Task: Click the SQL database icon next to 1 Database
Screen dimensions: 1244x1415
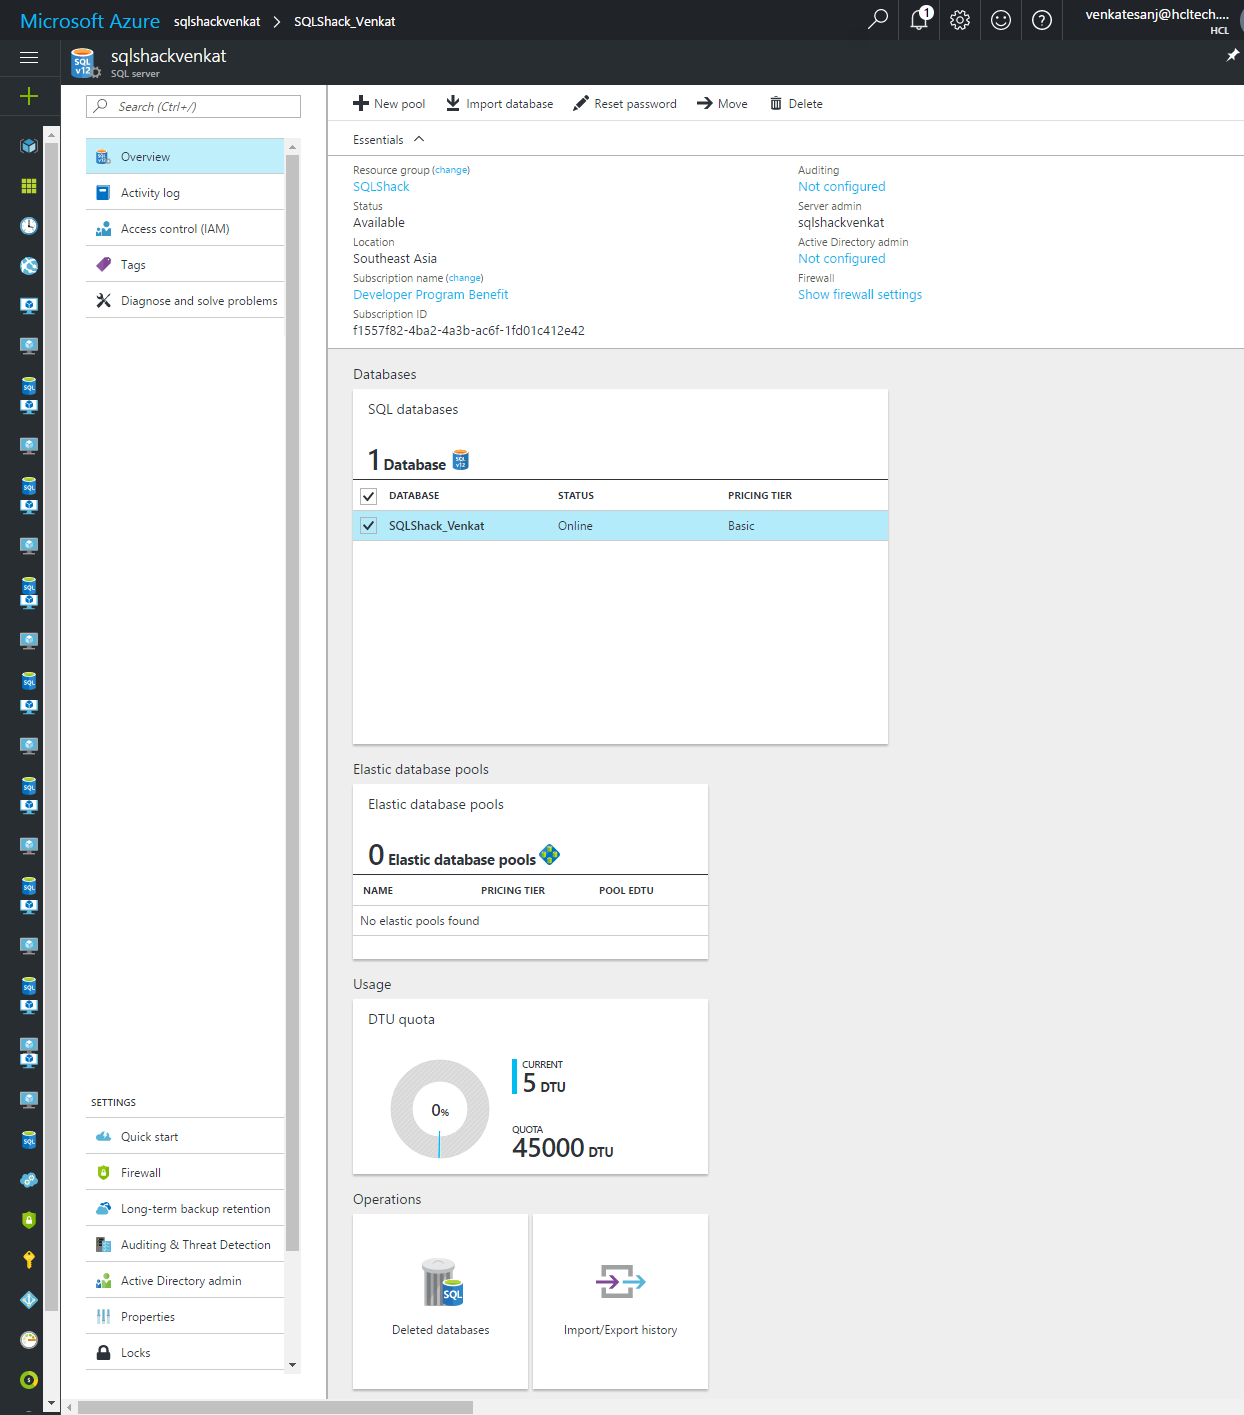Action: 461,460
